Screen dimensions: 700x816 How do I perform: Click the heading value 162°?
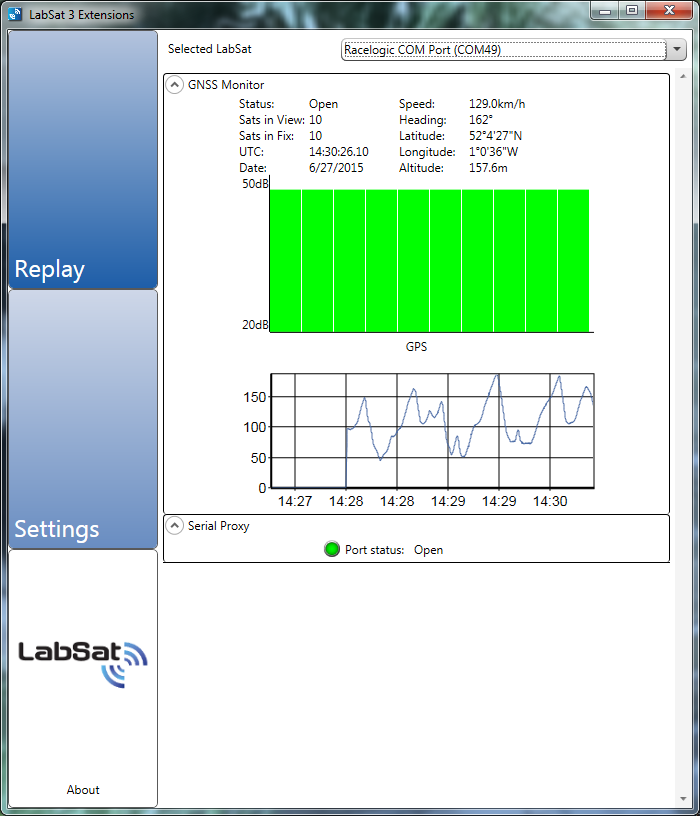(x=481, y=120)
